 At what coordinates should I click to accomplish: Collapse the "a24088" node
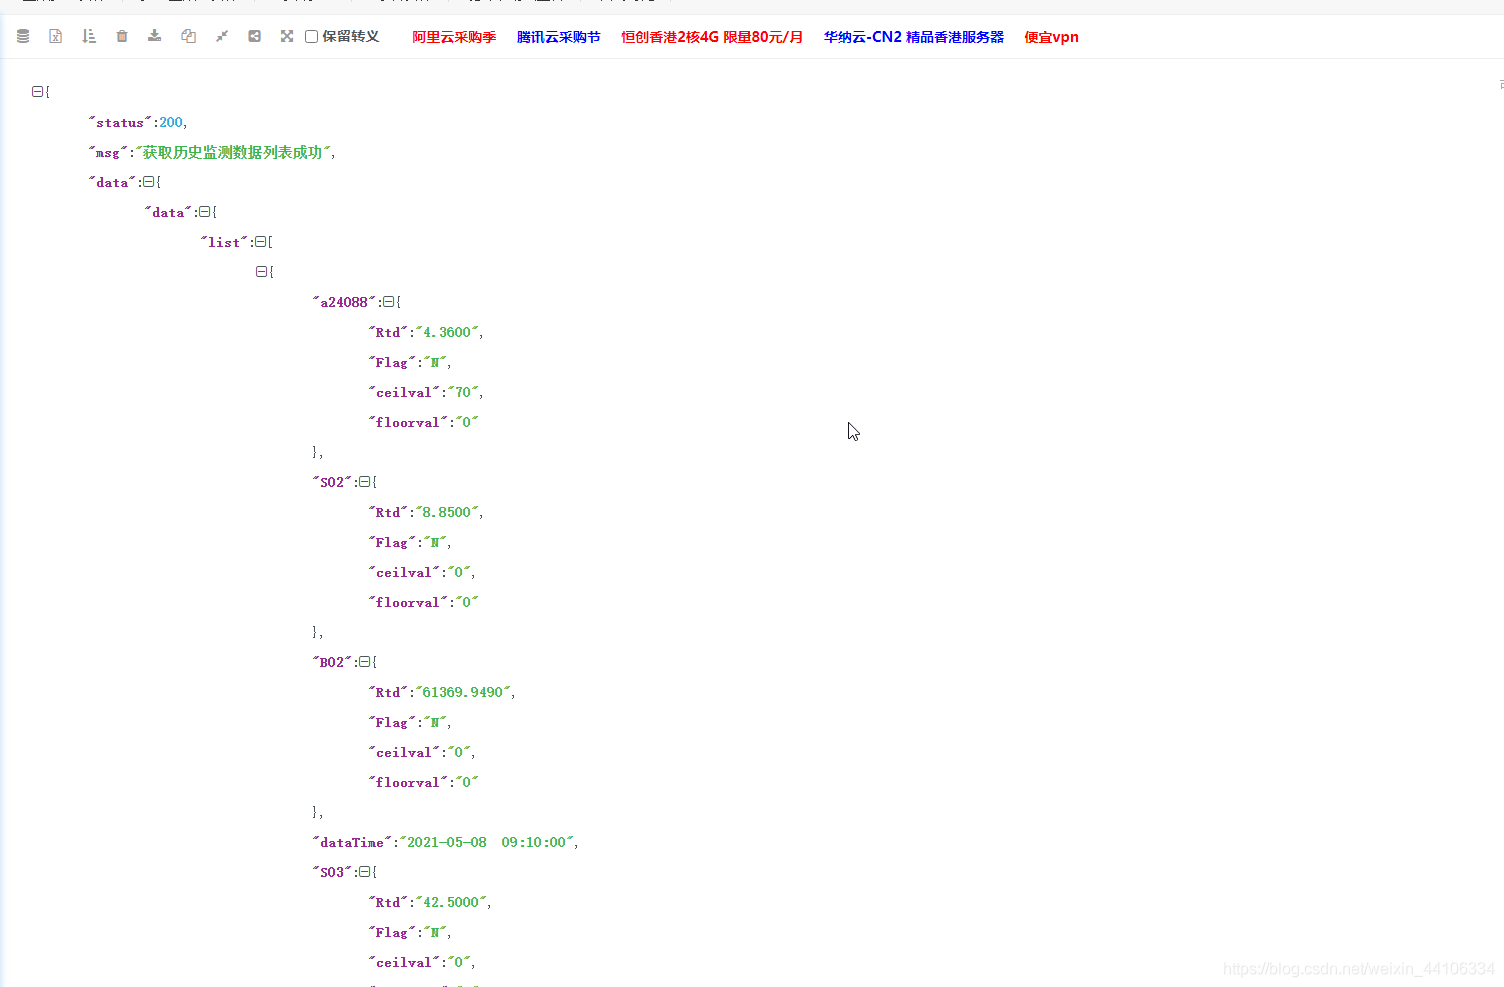tap(389, 302)
